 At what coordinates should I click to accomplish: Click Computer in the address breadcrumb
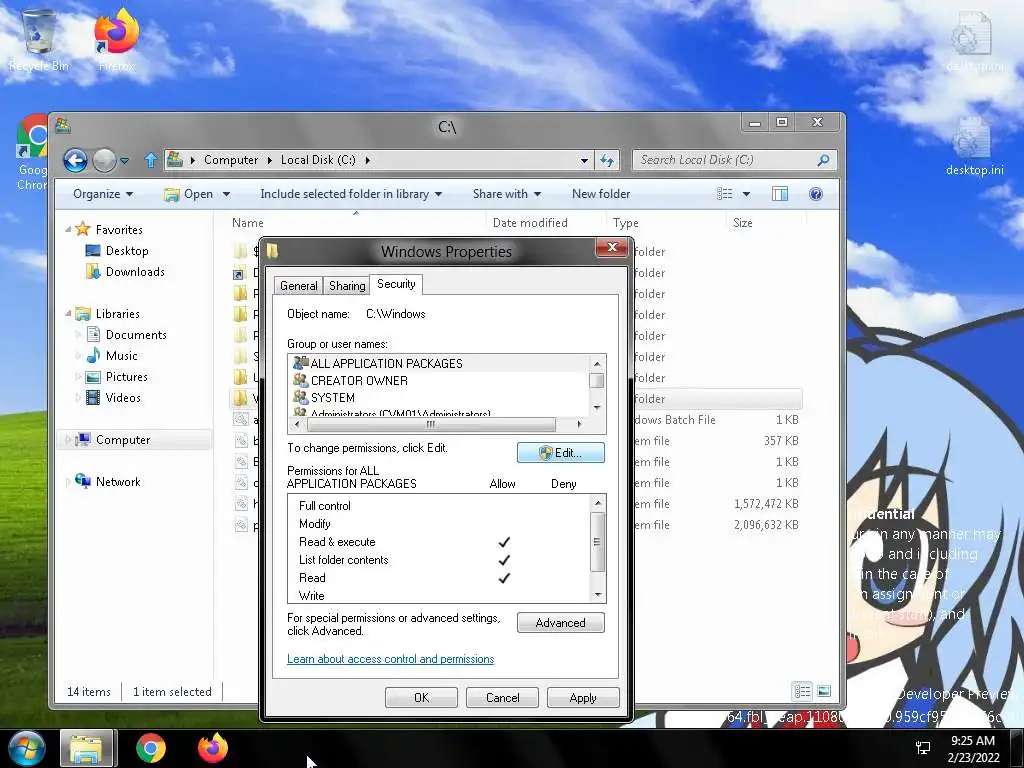(231, 160)
